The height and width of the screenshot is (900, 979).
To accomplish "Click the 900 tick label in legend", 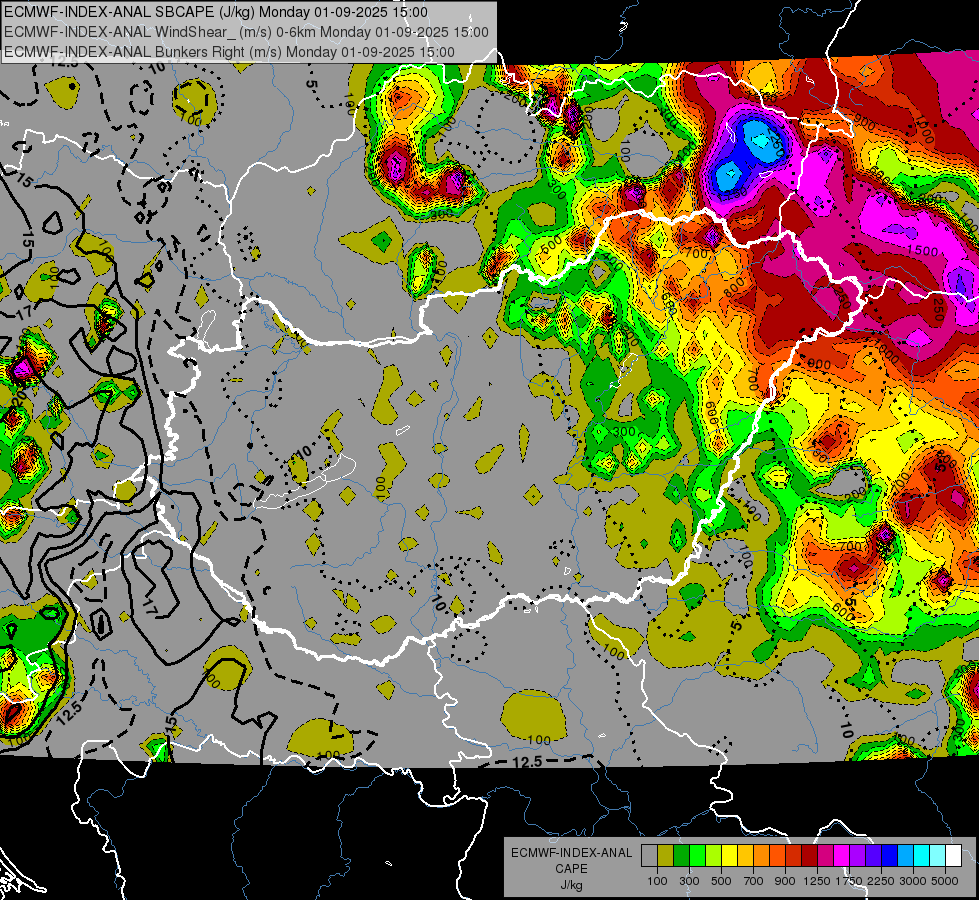I will point(785,881).
